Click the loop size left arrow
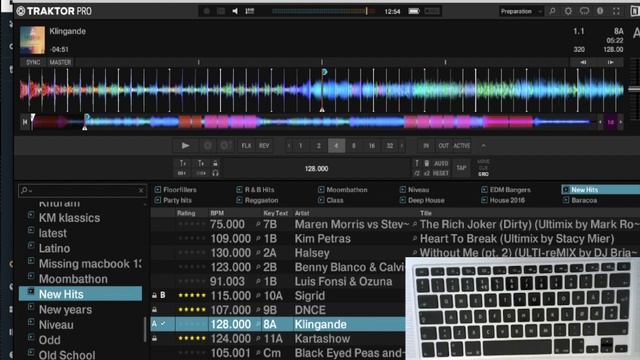Screen dimensions: 640x360 coord(289,146)
